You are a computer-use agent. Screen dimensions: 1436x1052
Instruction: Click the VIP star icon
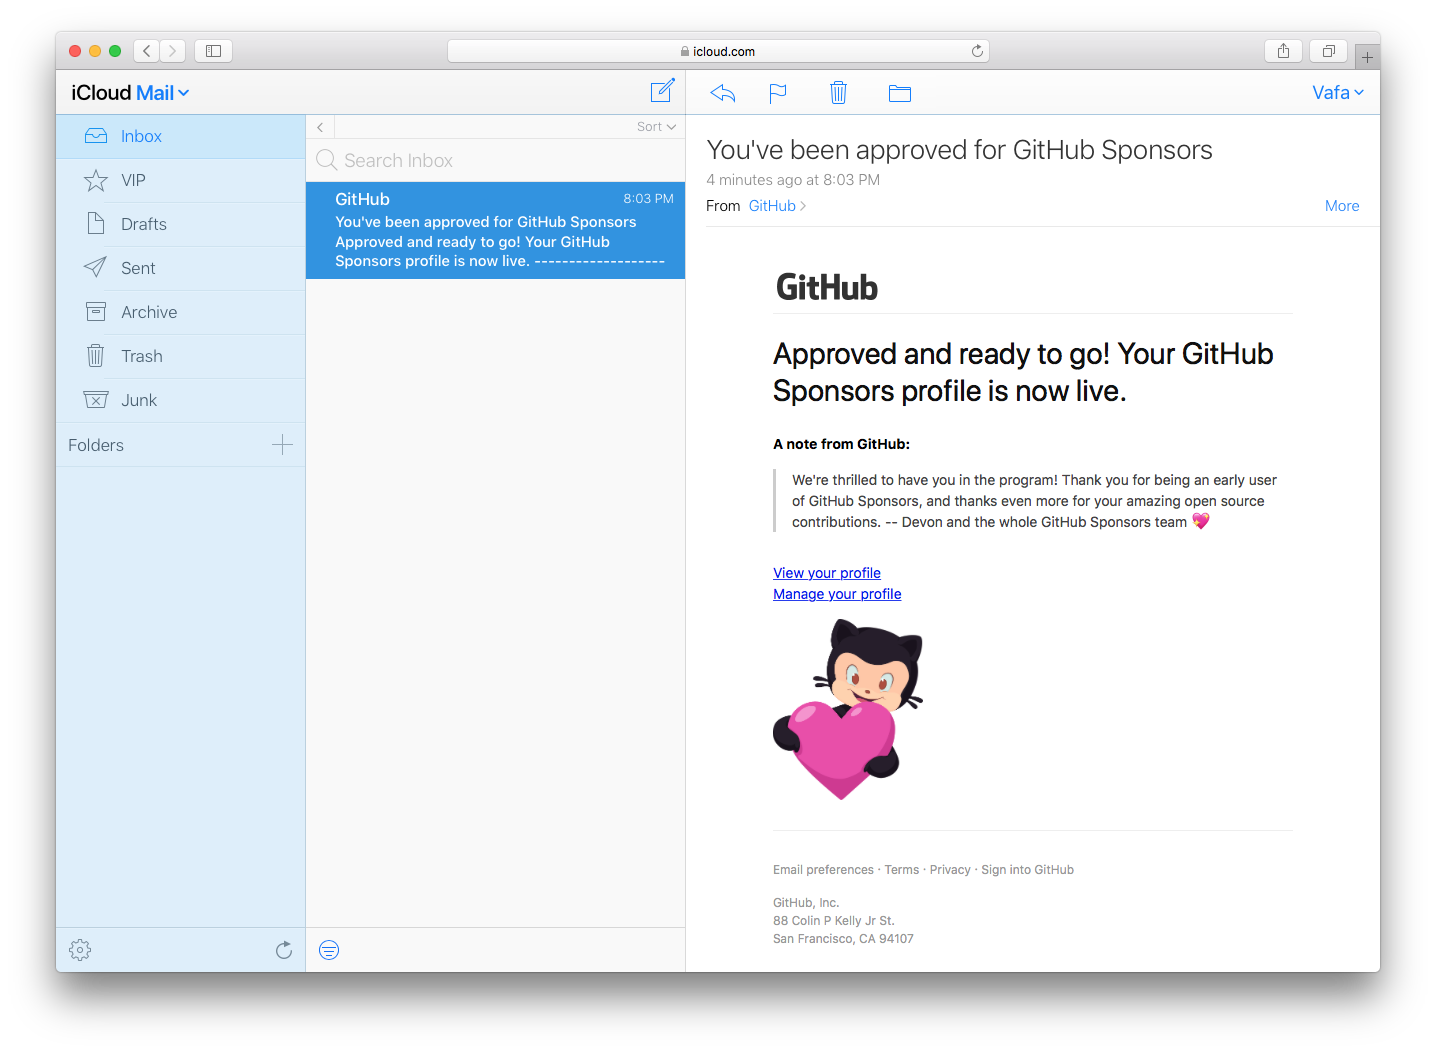pos(96,180)
